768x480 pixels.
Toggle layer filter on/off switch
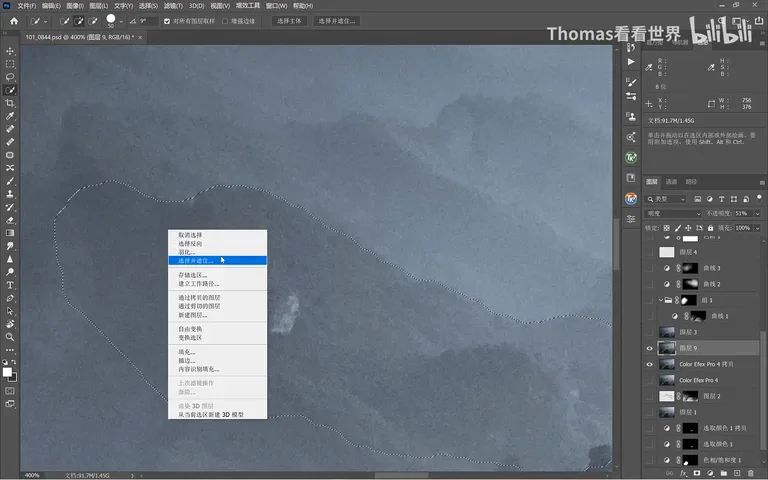pyautogui.click(x=759, y=198)
